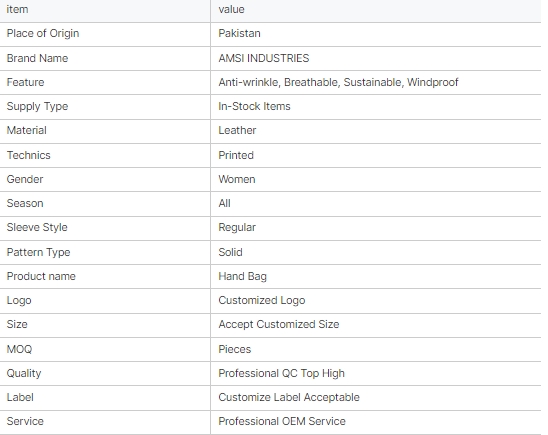Screen dimensions: 548x435
Task: Click the Leather material cell
Action: coord(237,130)
